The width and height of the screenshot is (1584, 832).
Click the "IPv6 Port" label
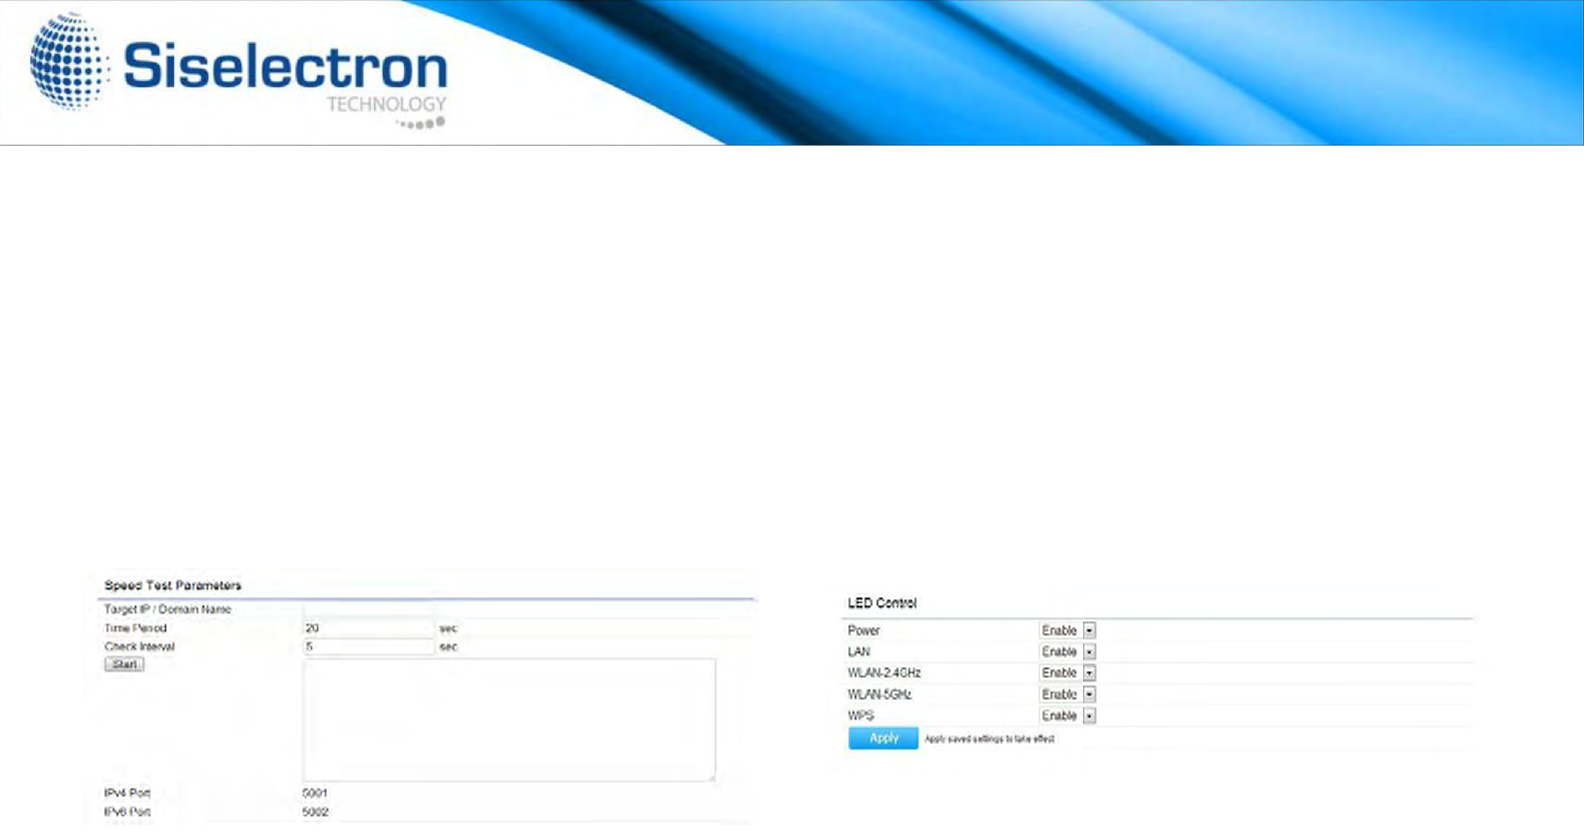pyautogui.click(x=127, y=812)
